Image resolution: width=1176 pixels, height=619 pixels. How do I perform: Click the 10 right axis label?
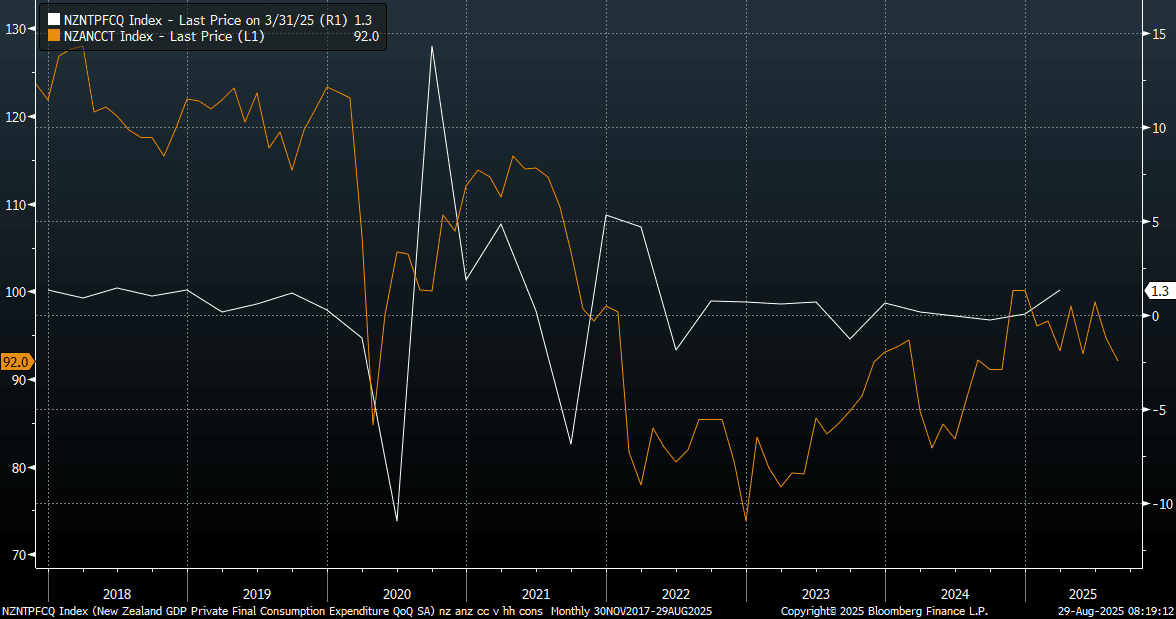click(x=1159, y=128)
